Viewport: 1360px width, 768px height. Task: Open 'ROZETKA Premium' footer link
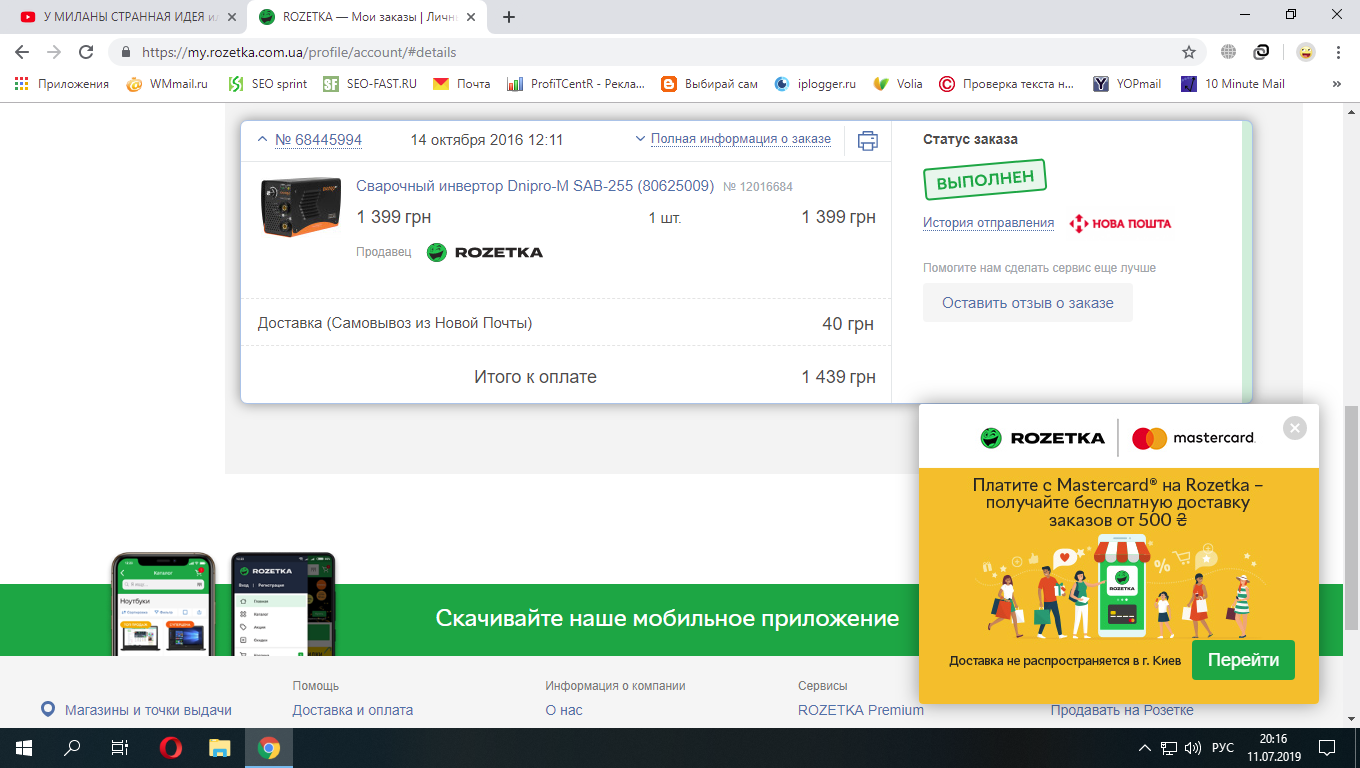click(x=861, y=710)
